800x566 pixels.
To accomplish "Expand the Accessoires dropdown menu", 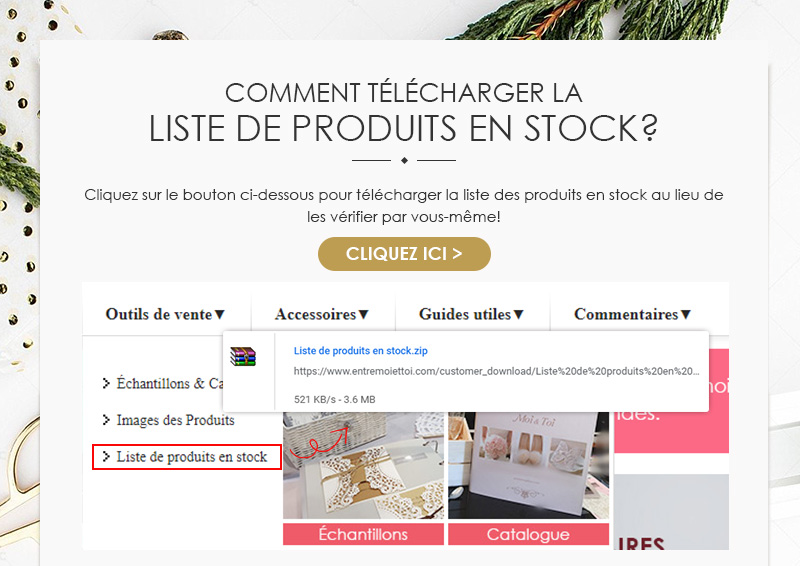I will (321, 314).
